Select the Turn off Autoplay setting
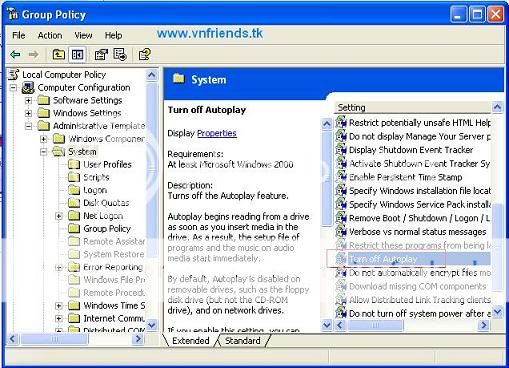 413,259
